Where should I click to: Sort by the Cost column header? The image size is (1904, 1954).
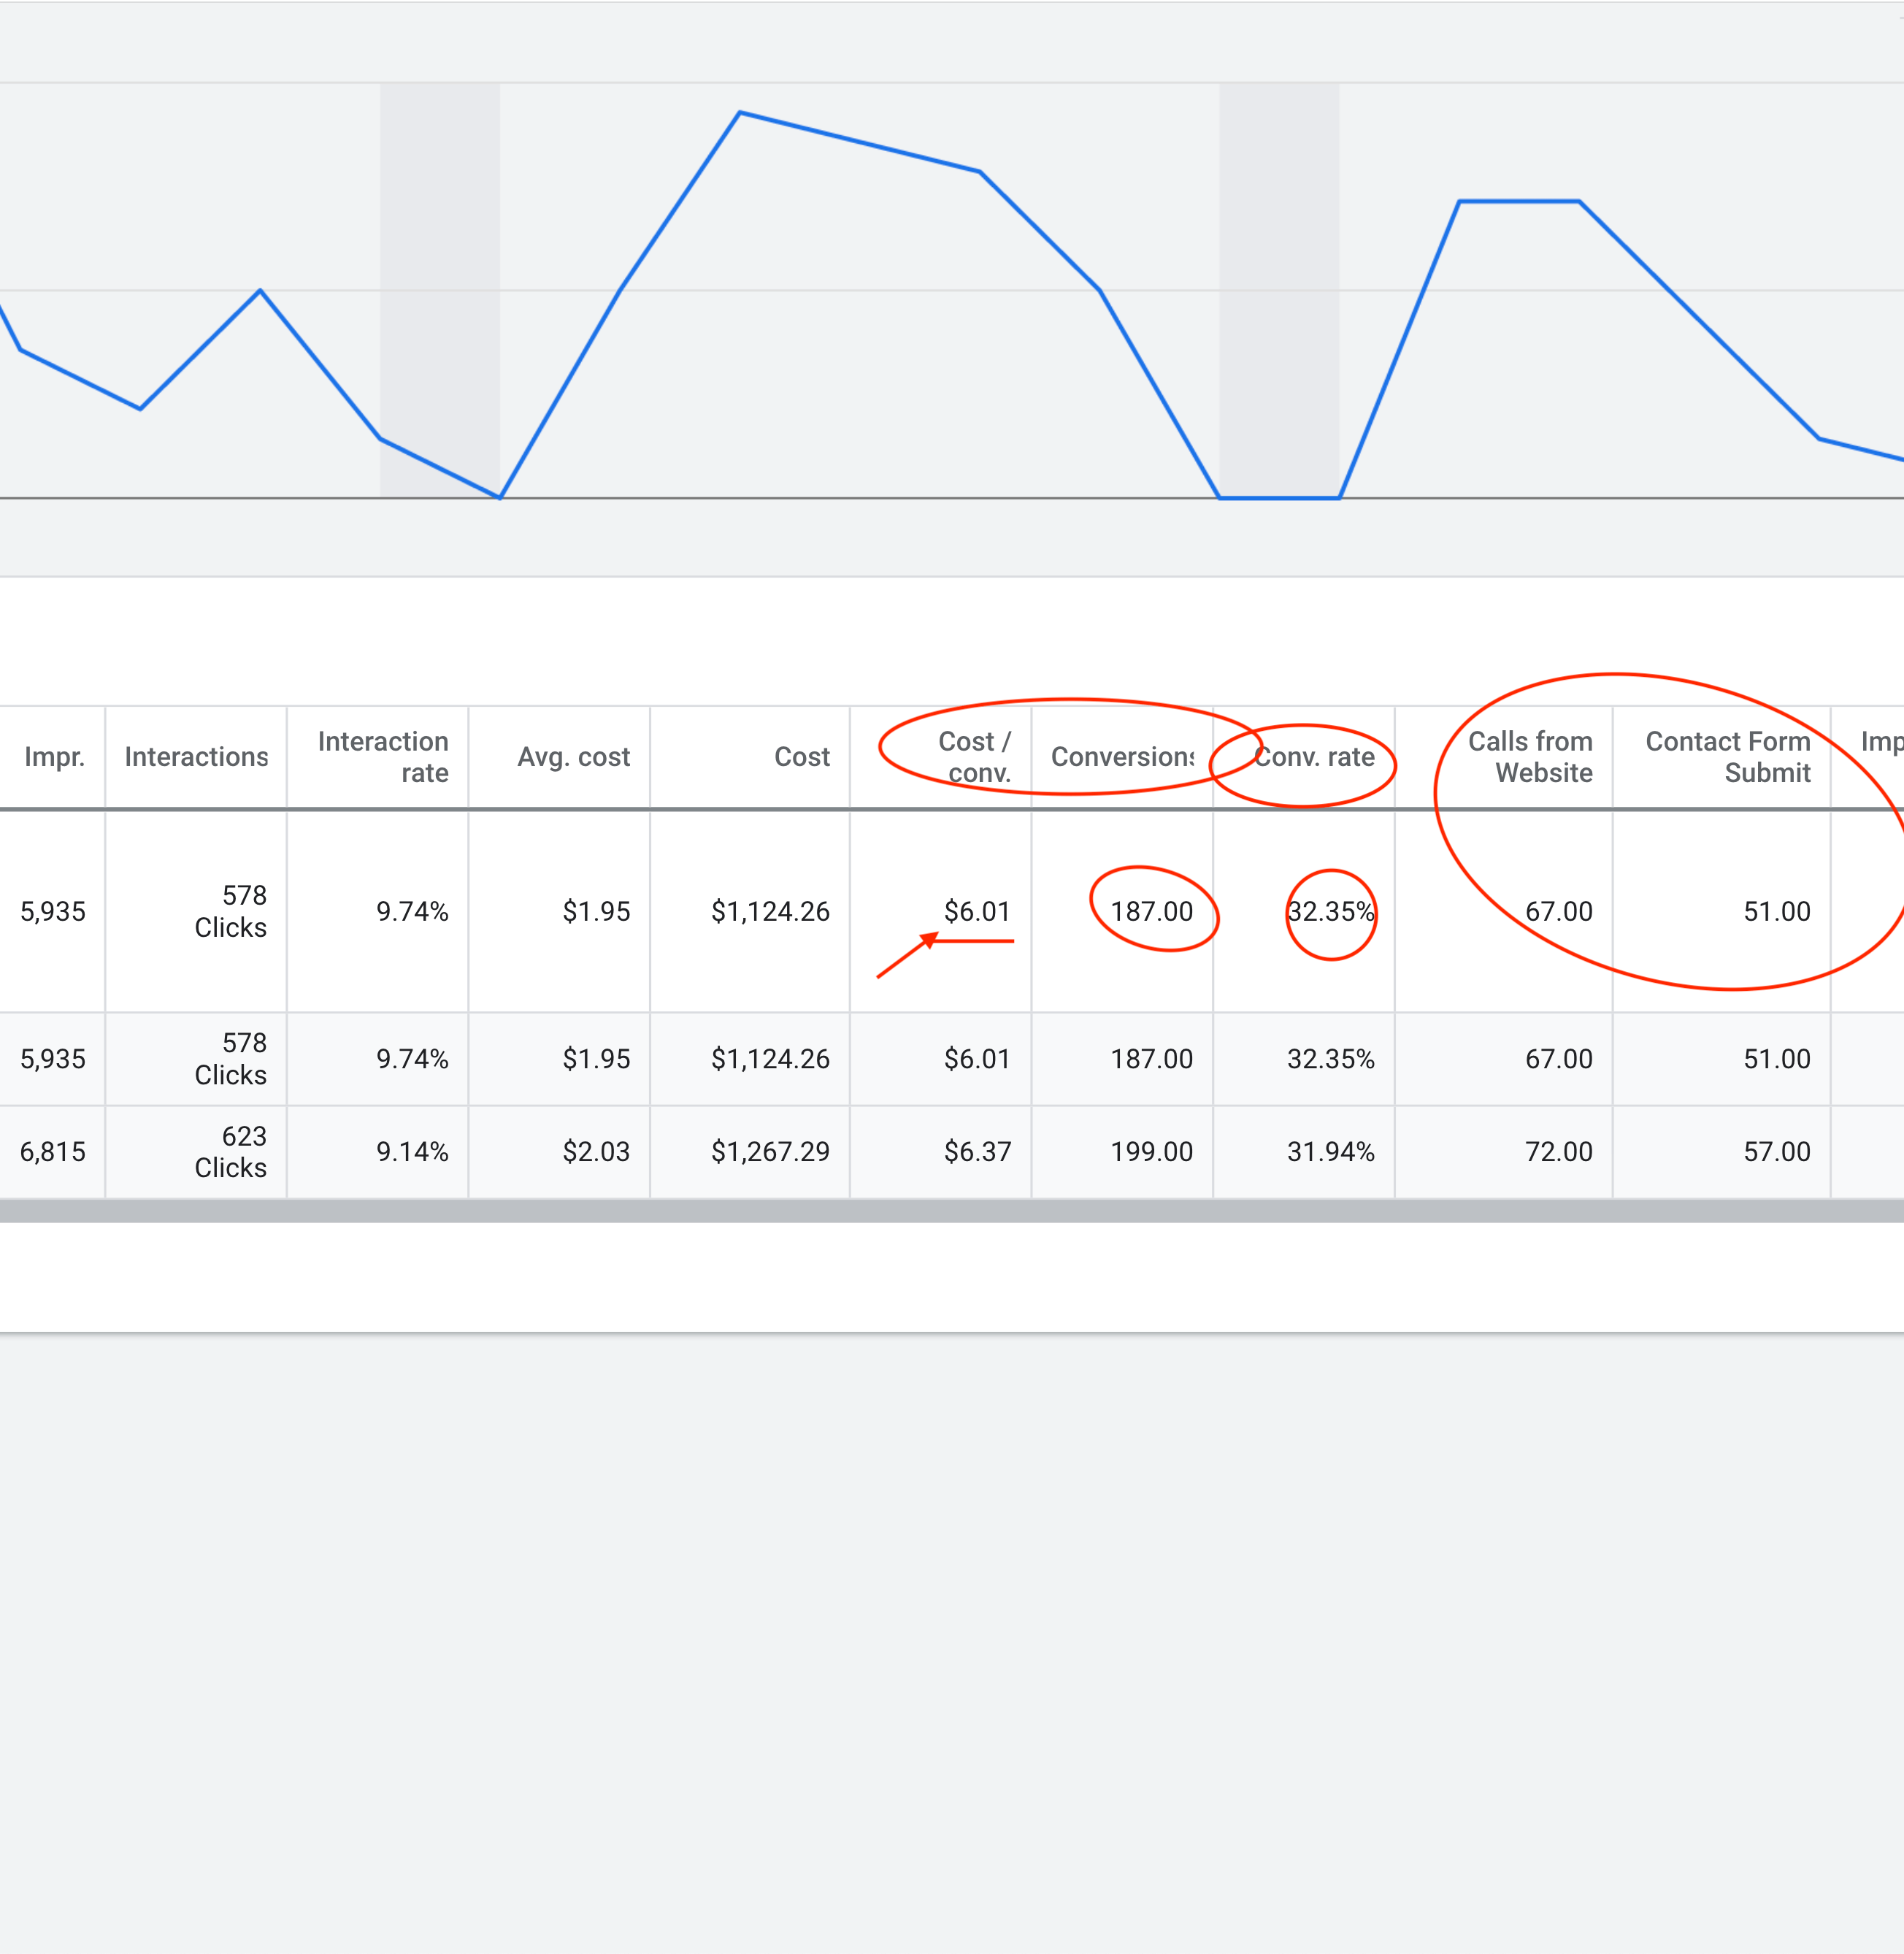(x=801, y=757)
